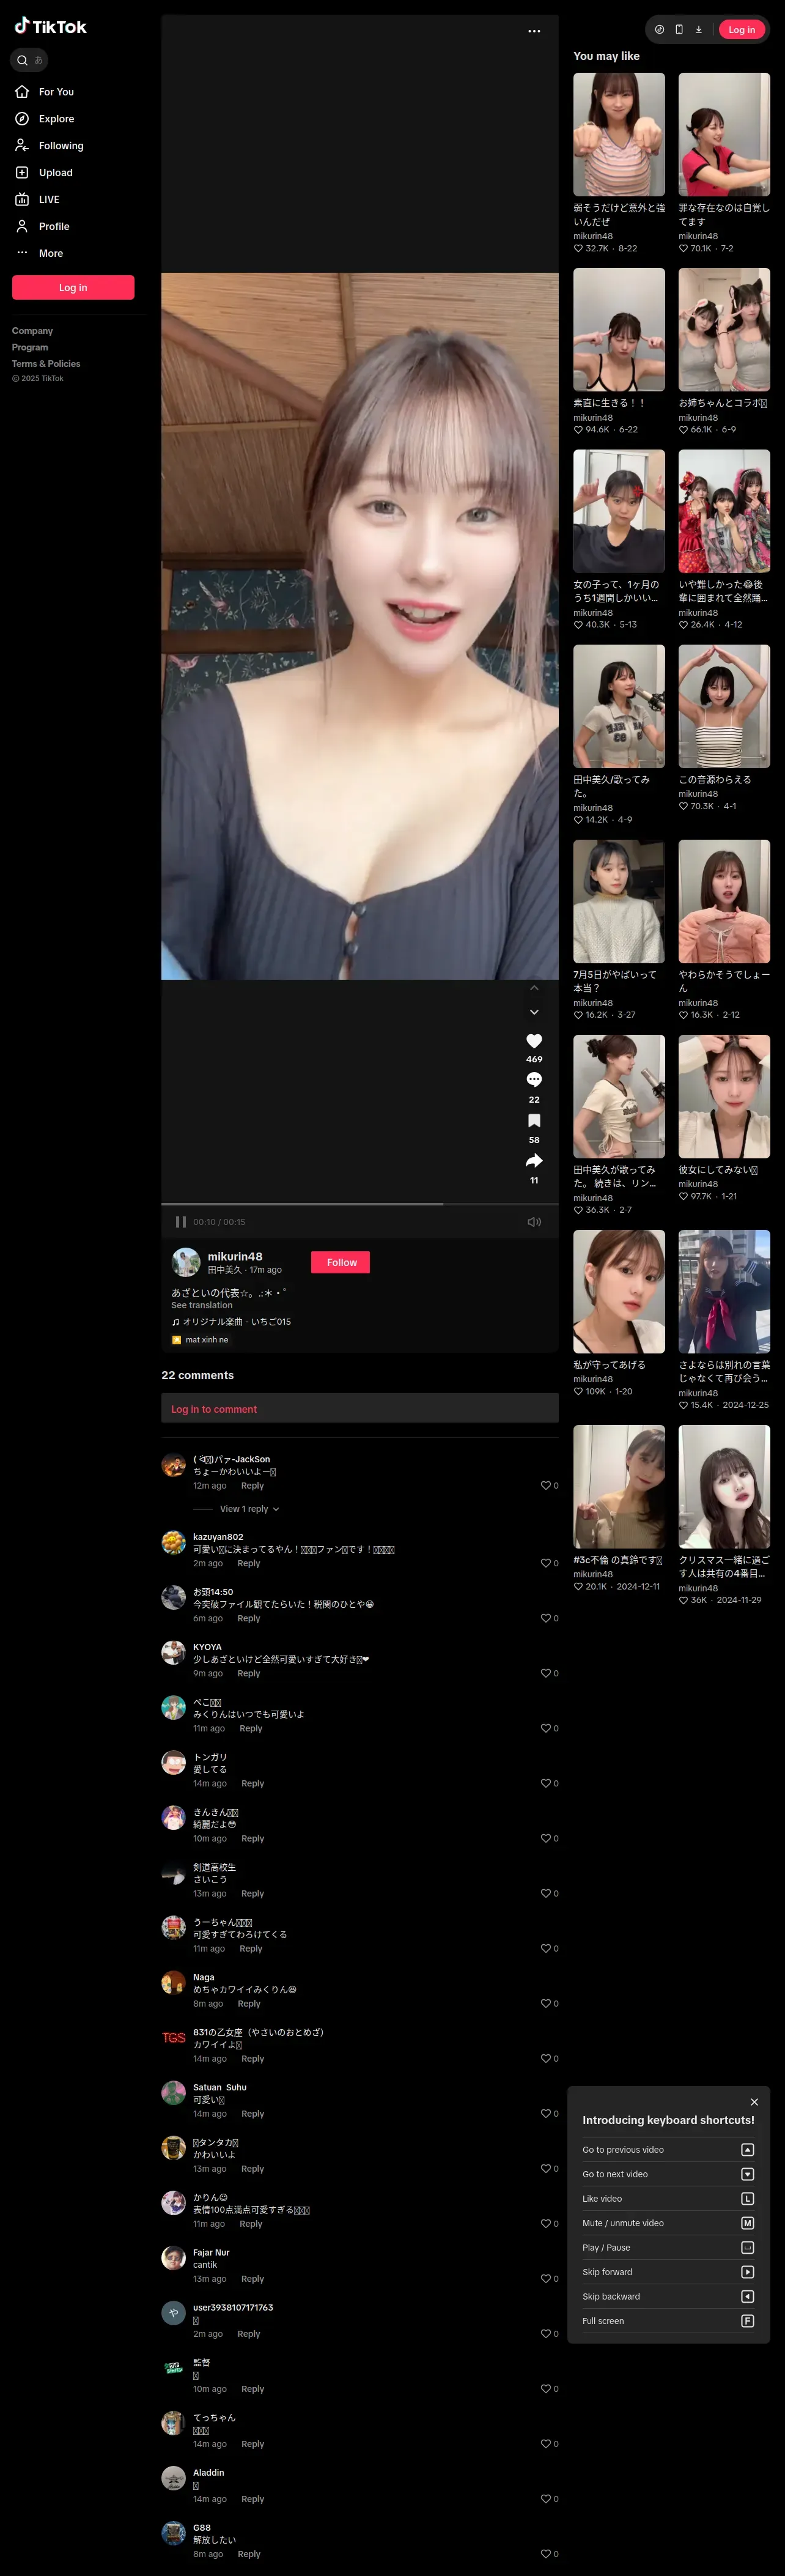Pause the video playback
785x2576 pixels.
point(181,1222)
